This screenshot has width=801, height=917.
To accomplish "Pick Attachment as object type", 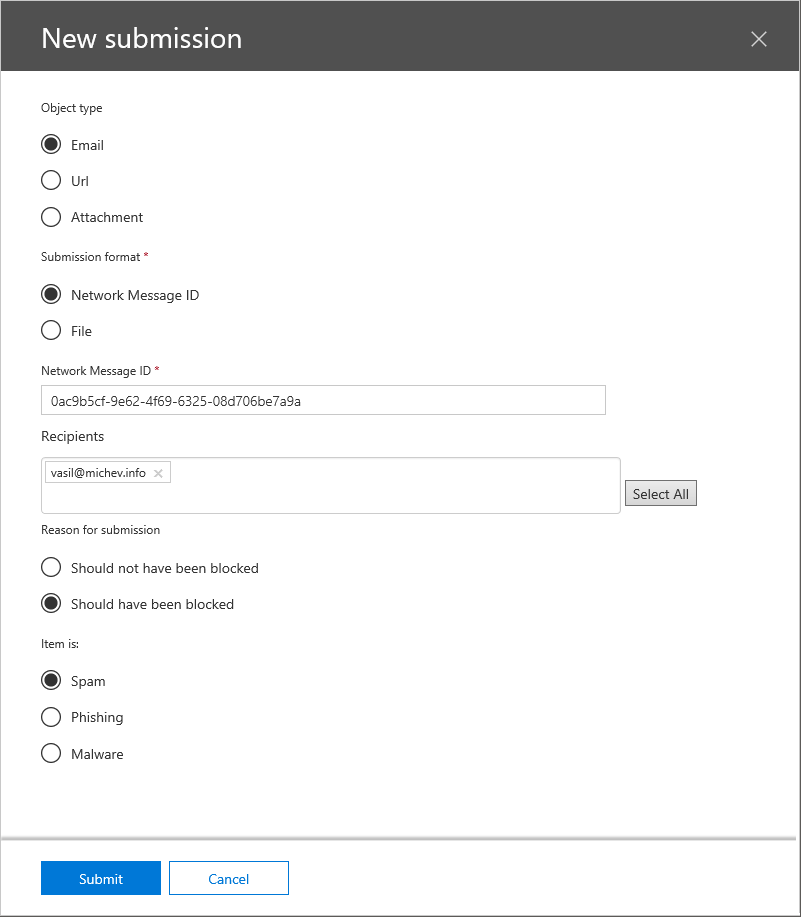I will (x=51, y=217).
